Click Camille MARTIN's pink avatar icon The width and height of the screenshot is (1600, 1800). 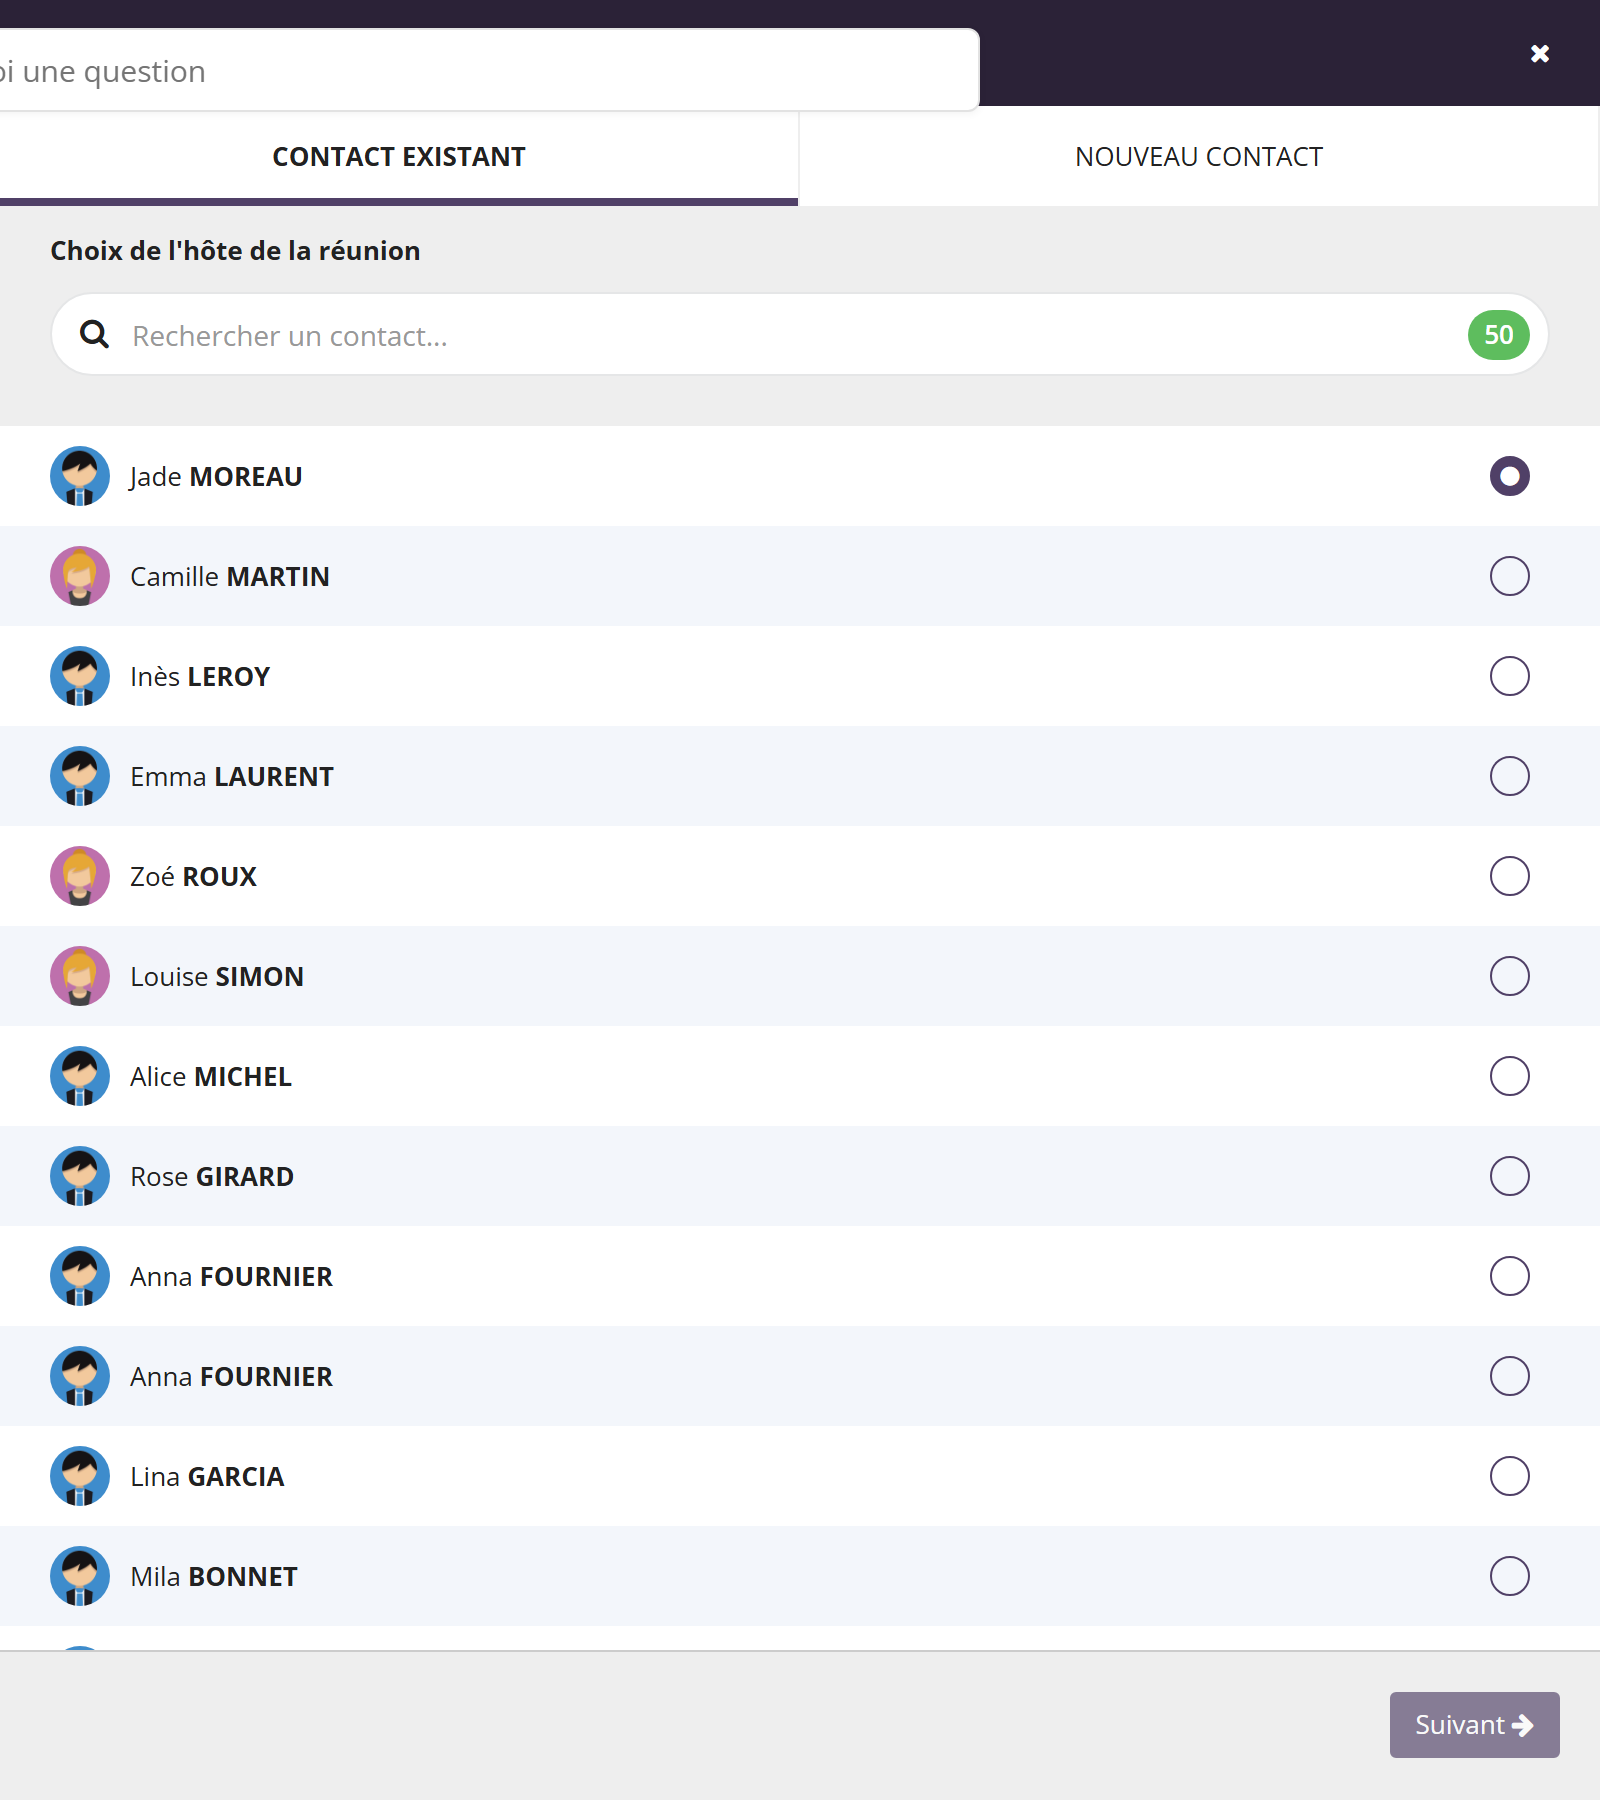[80, 576]
